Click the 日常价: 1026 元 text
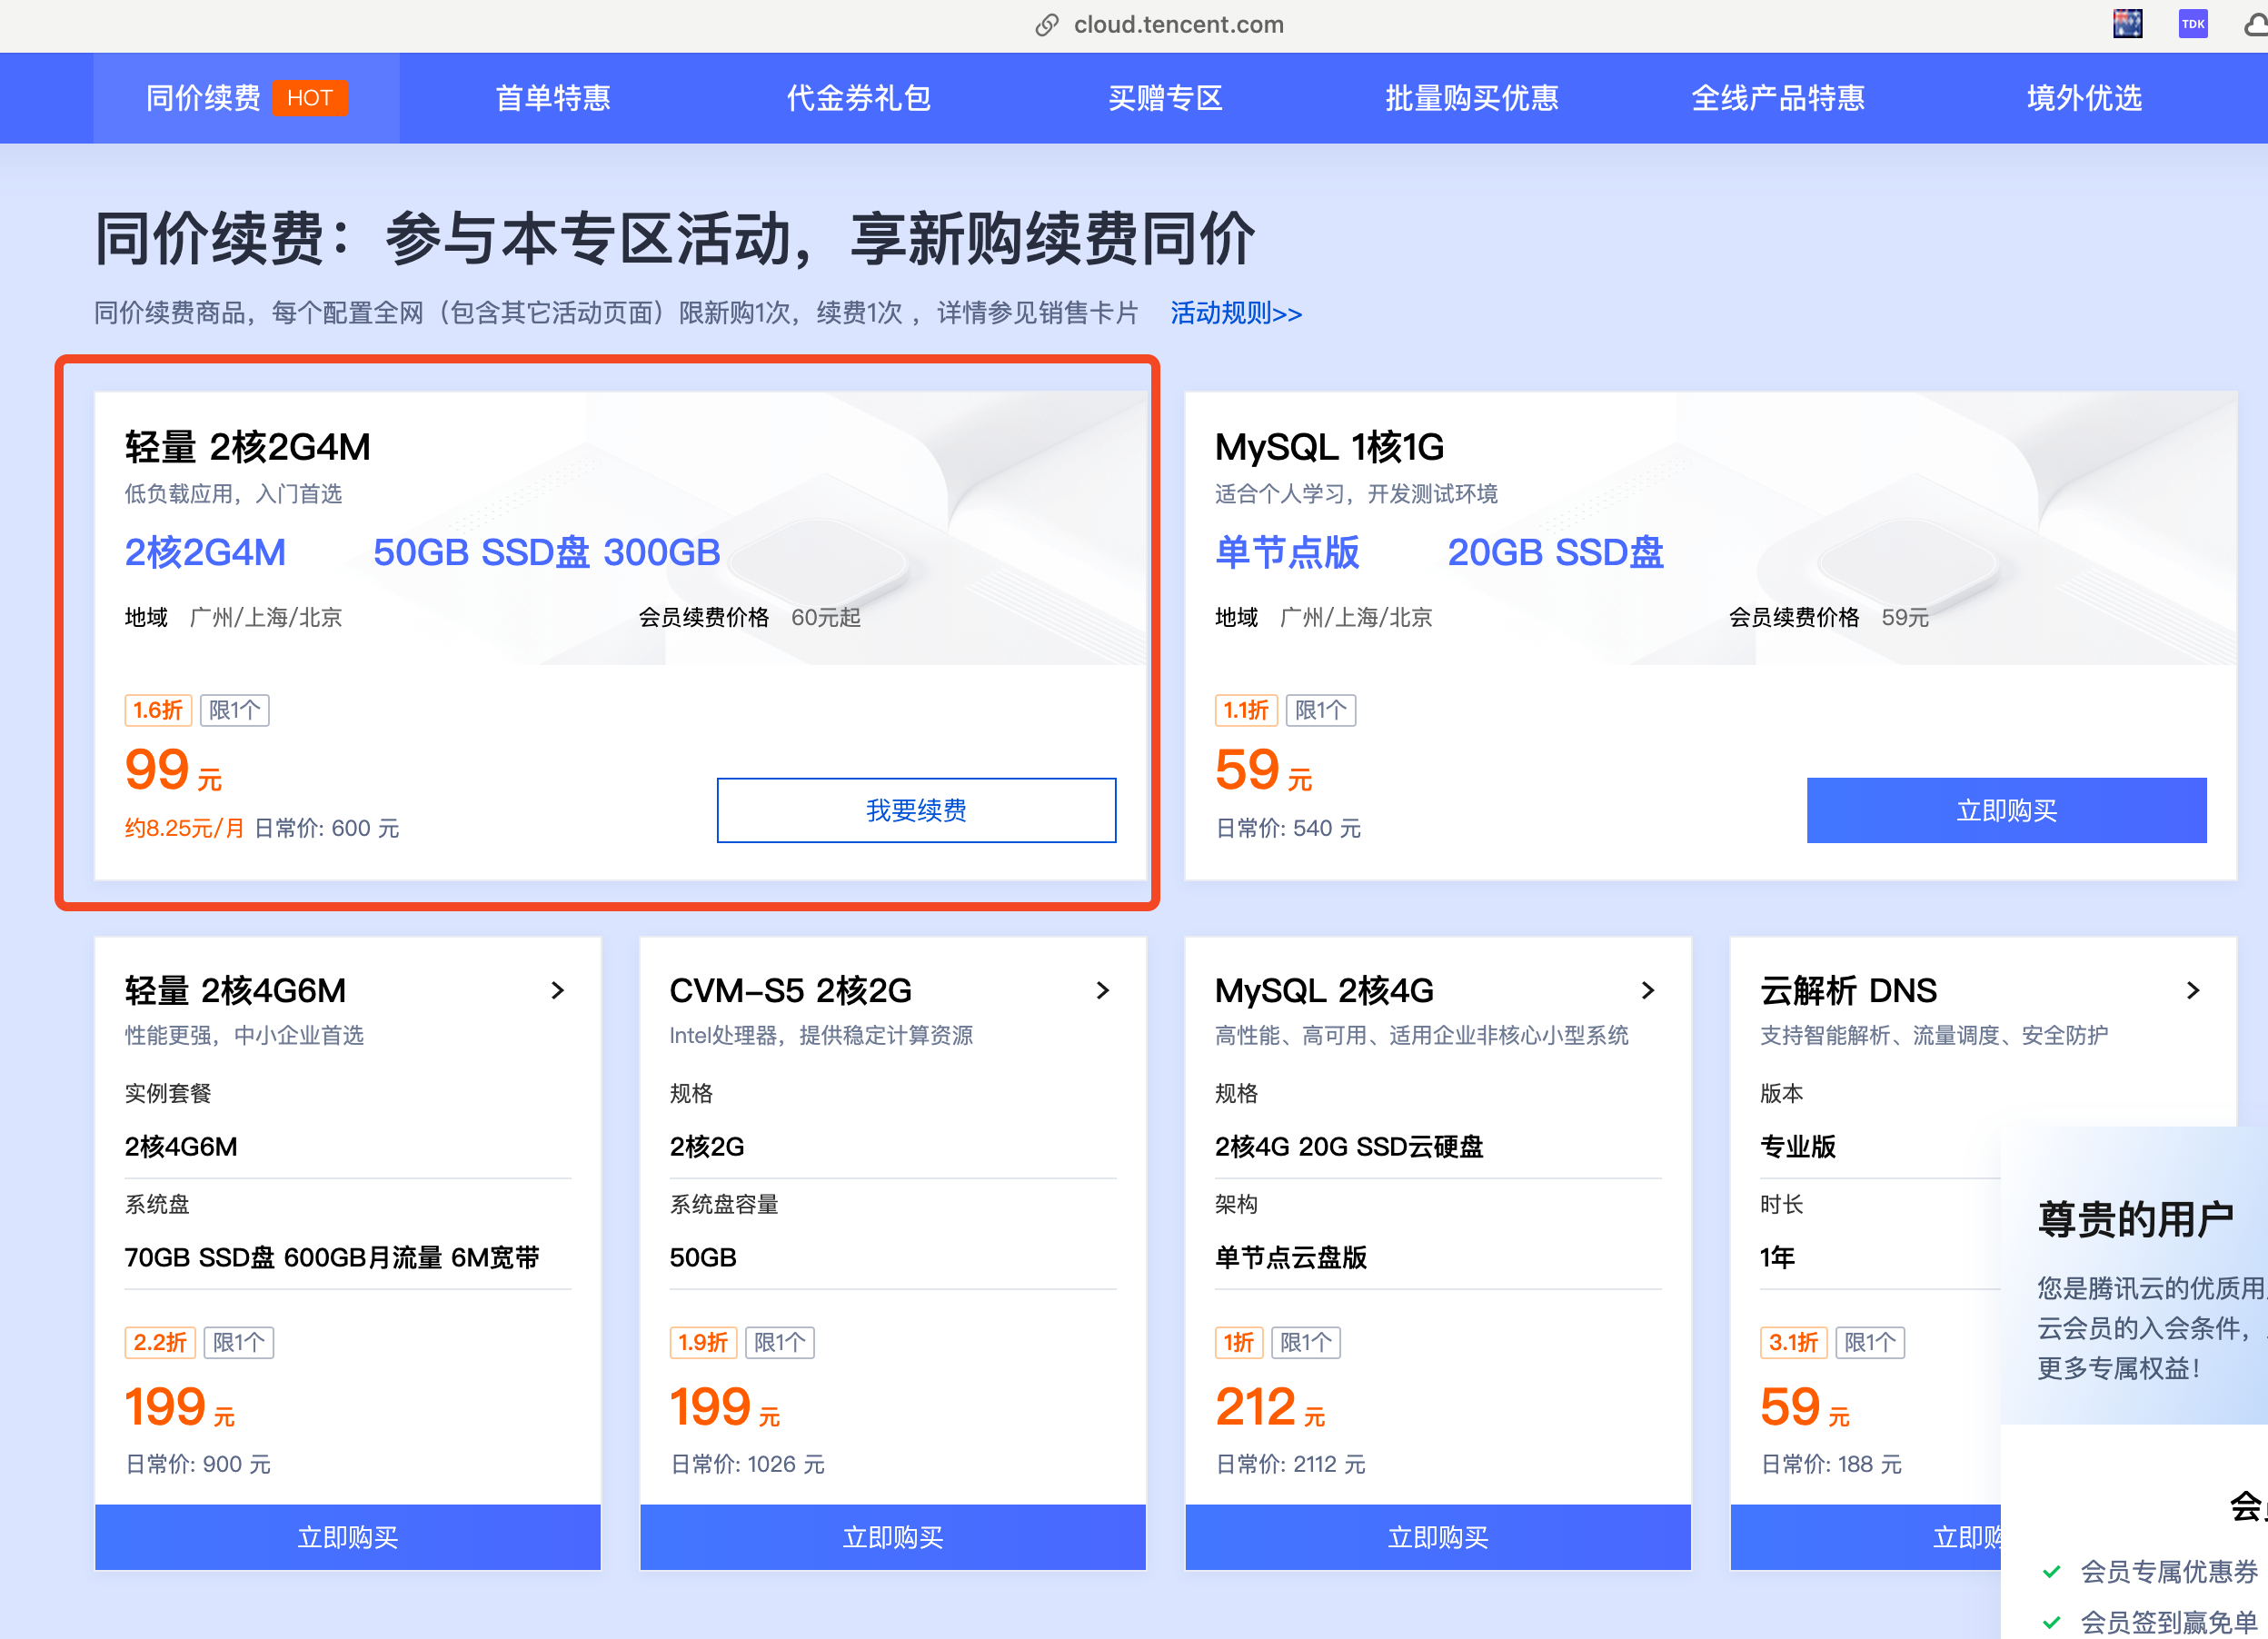Viewport: 2268px width, 1639px height. point(747,1464)
